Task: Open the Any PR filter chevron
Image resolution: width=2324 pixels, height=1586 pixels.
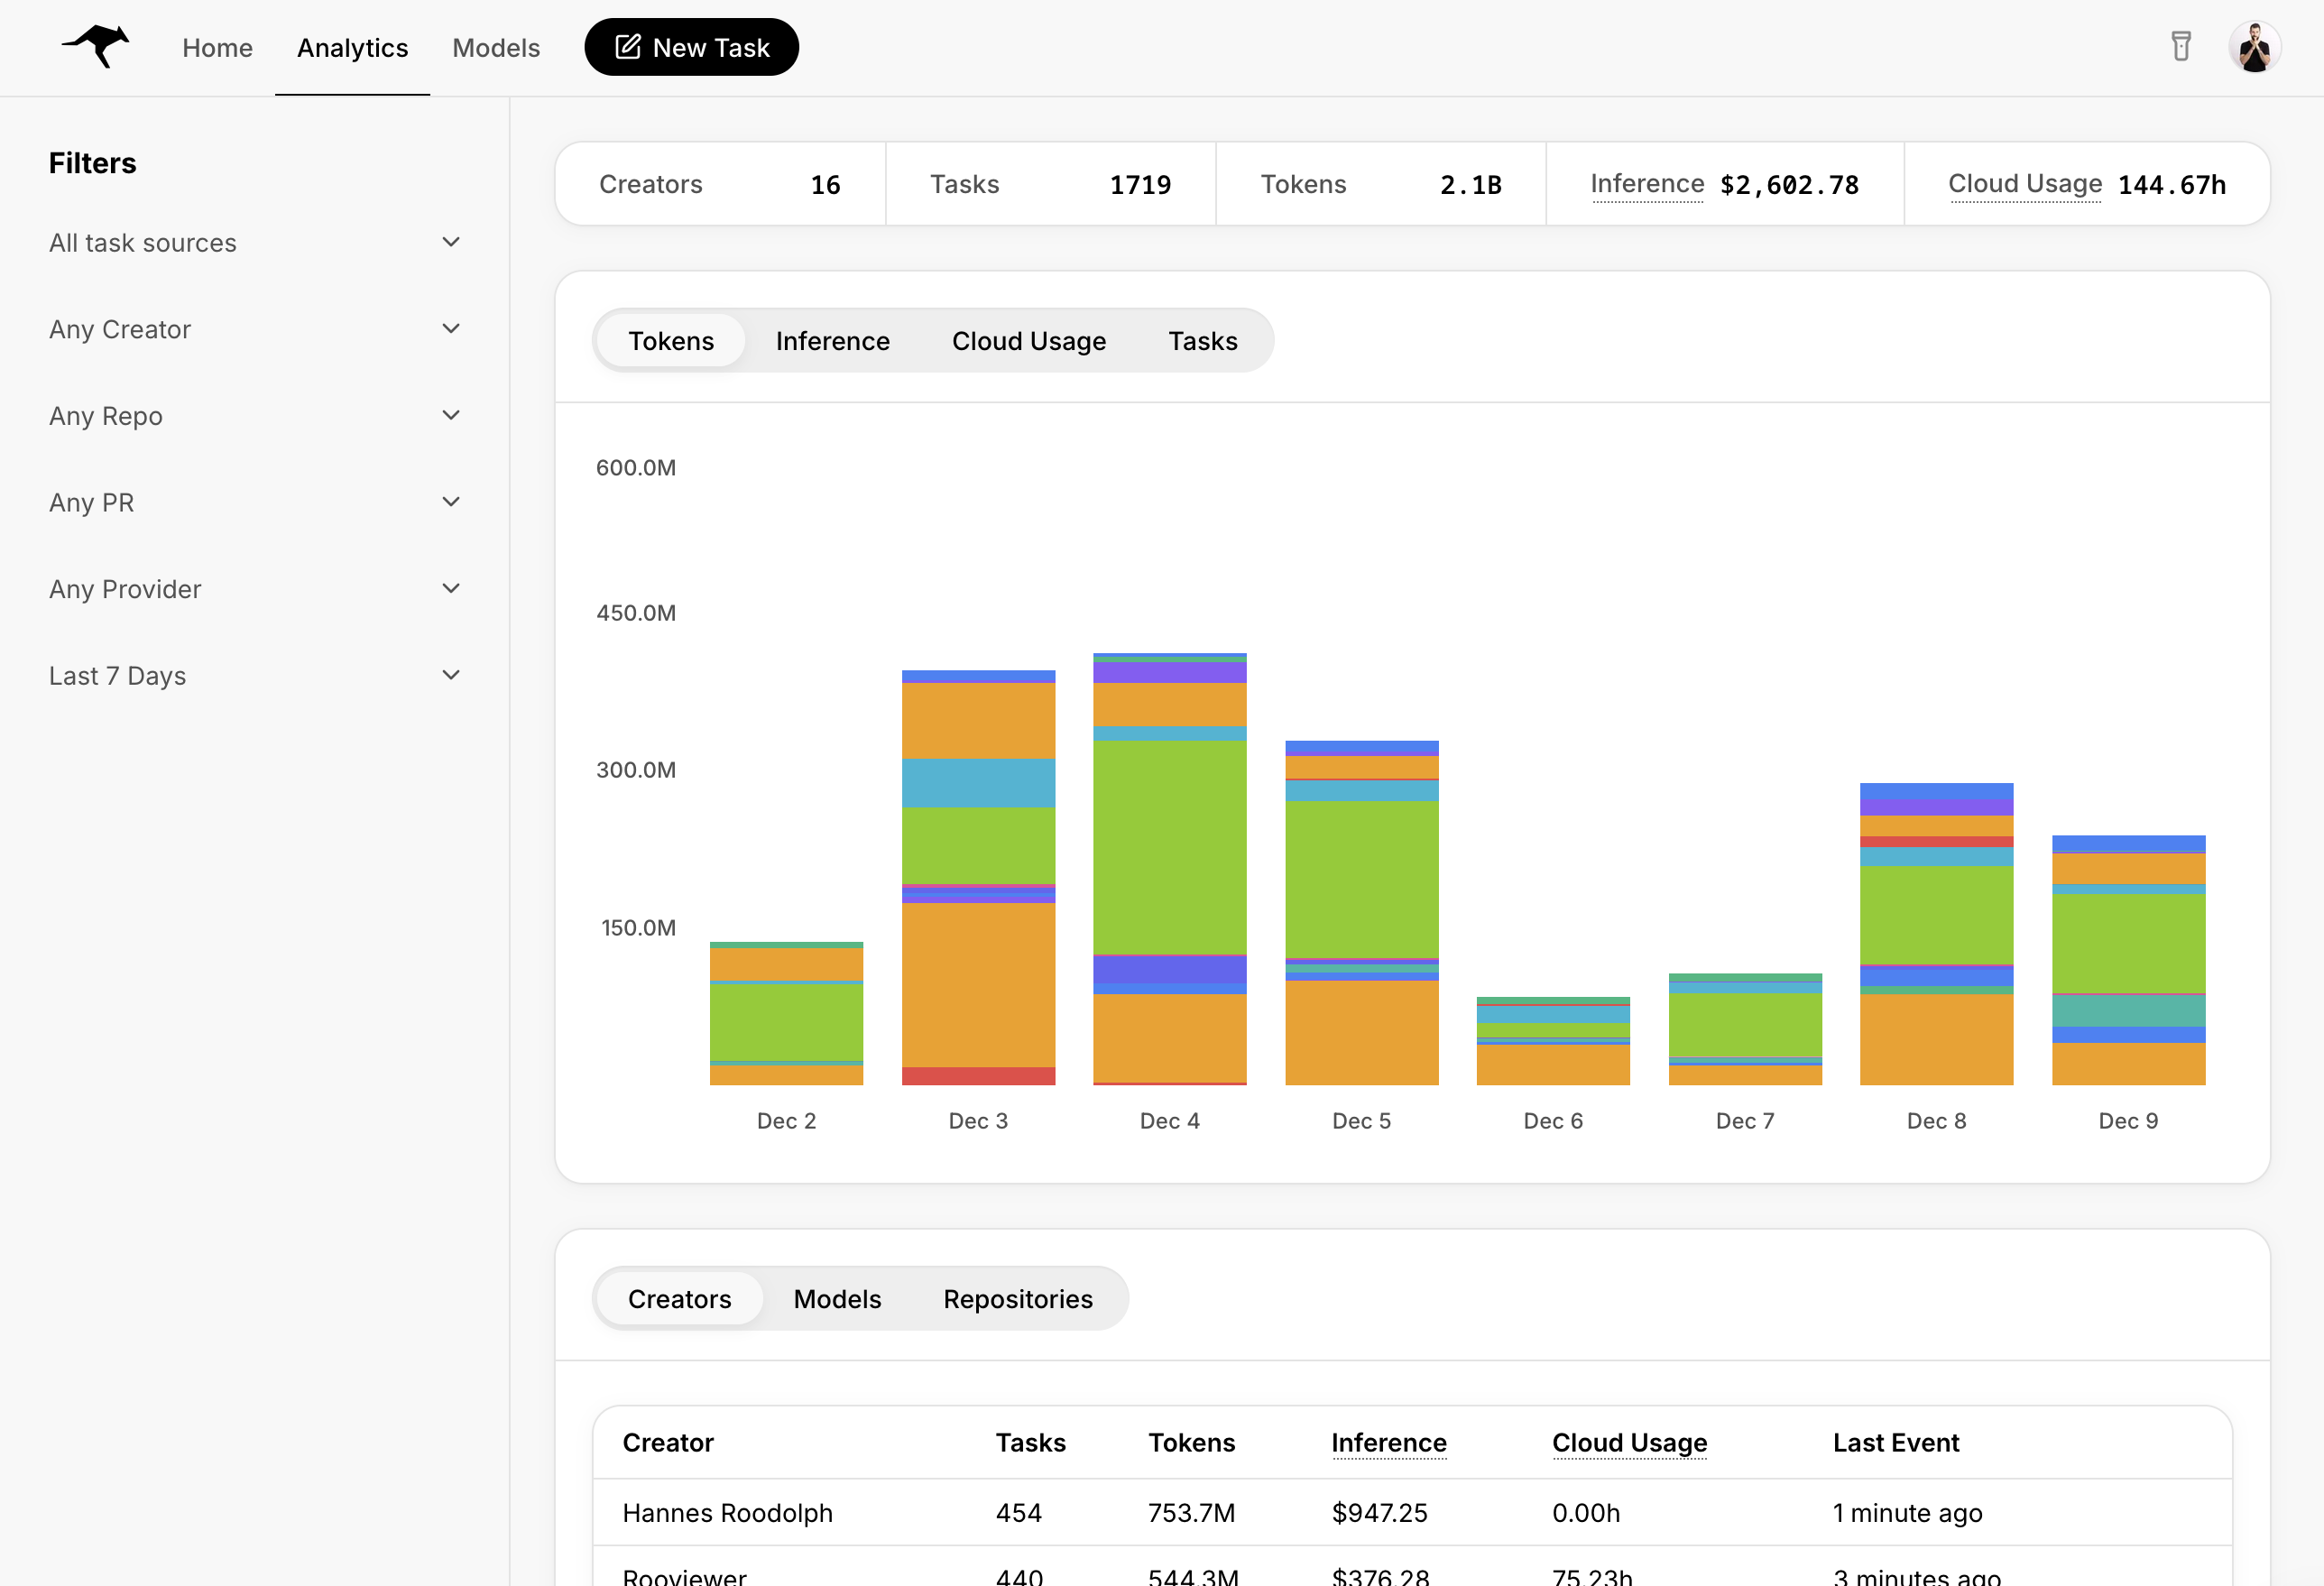Action: pos(451,502)
